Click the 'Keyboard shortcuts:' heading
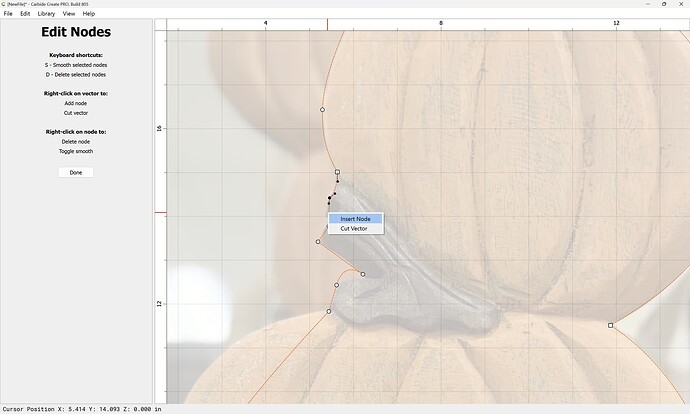The height and width of the screenshot is (414, 690). tap(76, 55)
